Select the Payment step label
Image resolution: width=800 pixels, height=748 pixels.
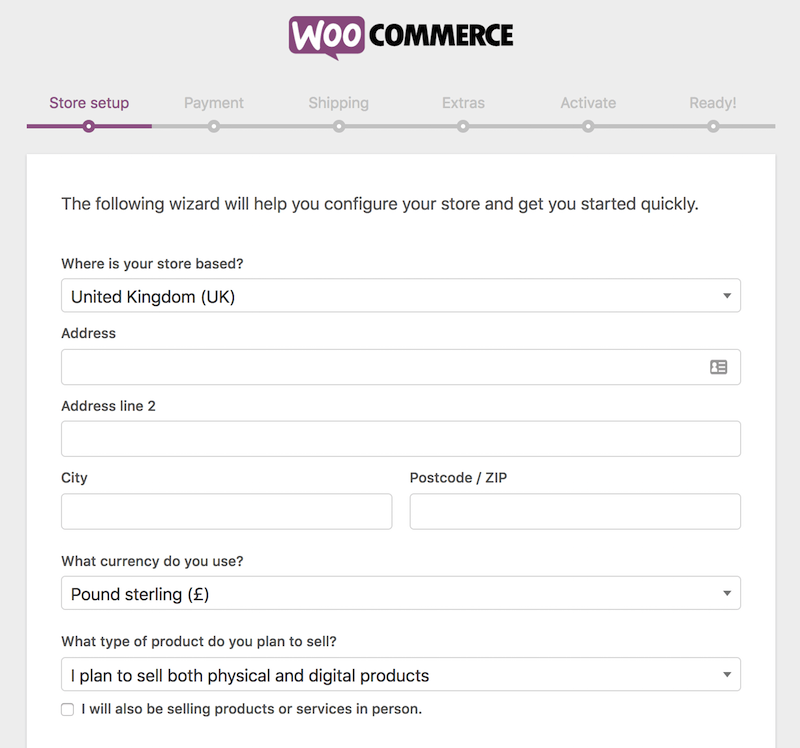(x=213, y=103)
